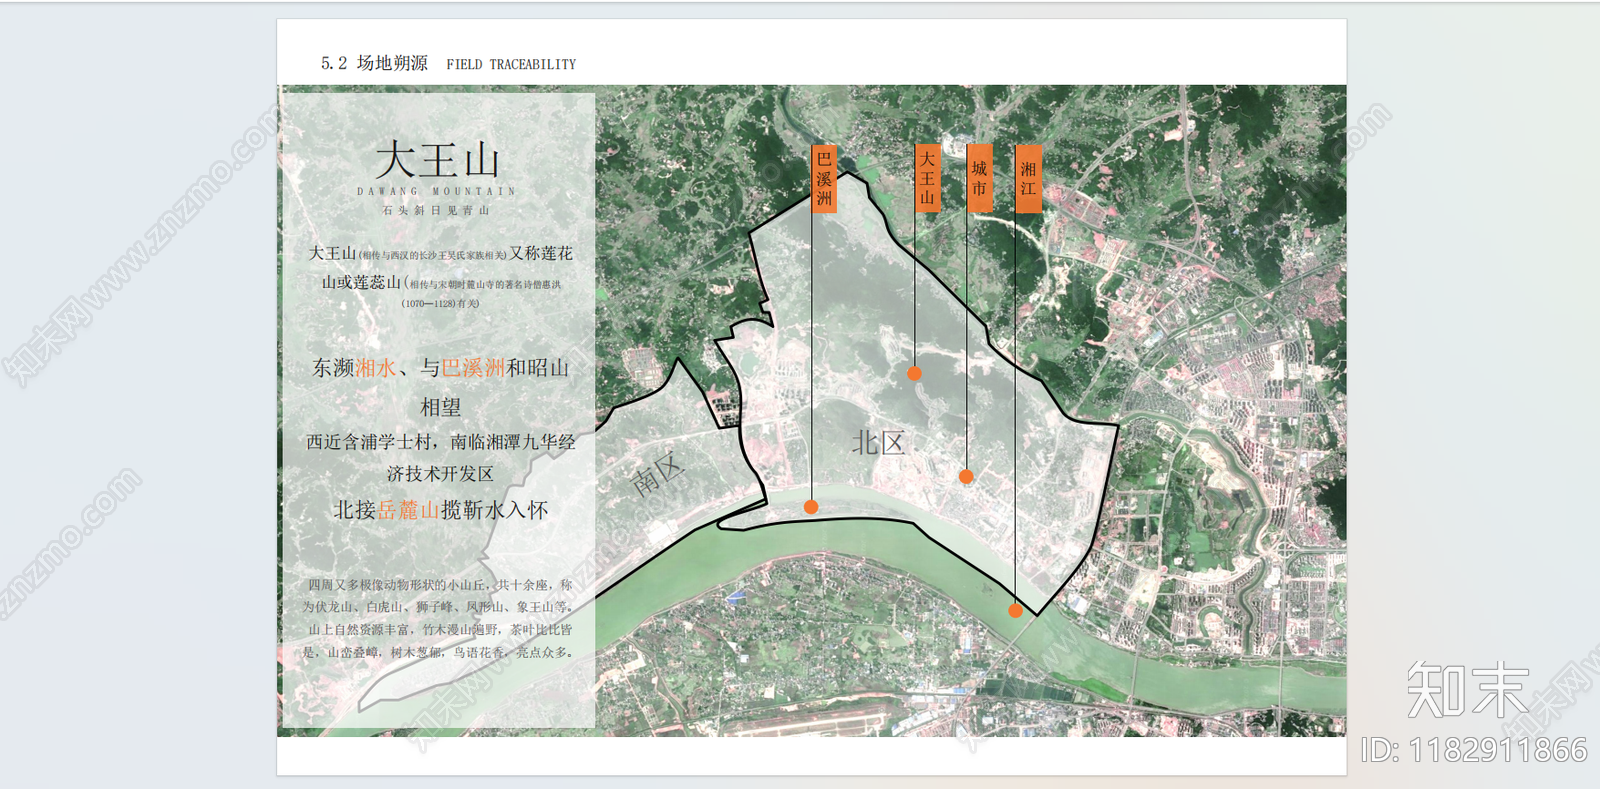Click the DAWANG MOUNTAIN subtitle
The width and height of the screenshot is (1600, 789).
(x=436, y=191)
